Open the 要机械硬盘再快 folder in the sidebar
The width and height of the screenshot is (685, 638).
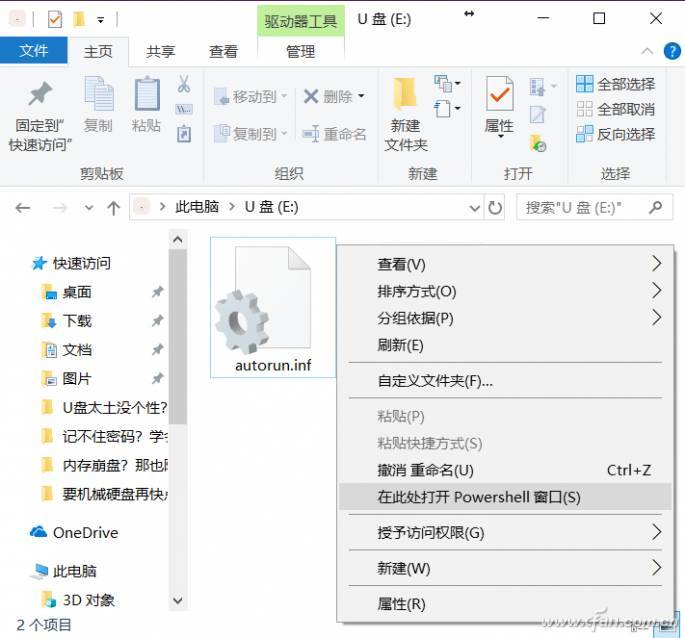click(104, 494)
